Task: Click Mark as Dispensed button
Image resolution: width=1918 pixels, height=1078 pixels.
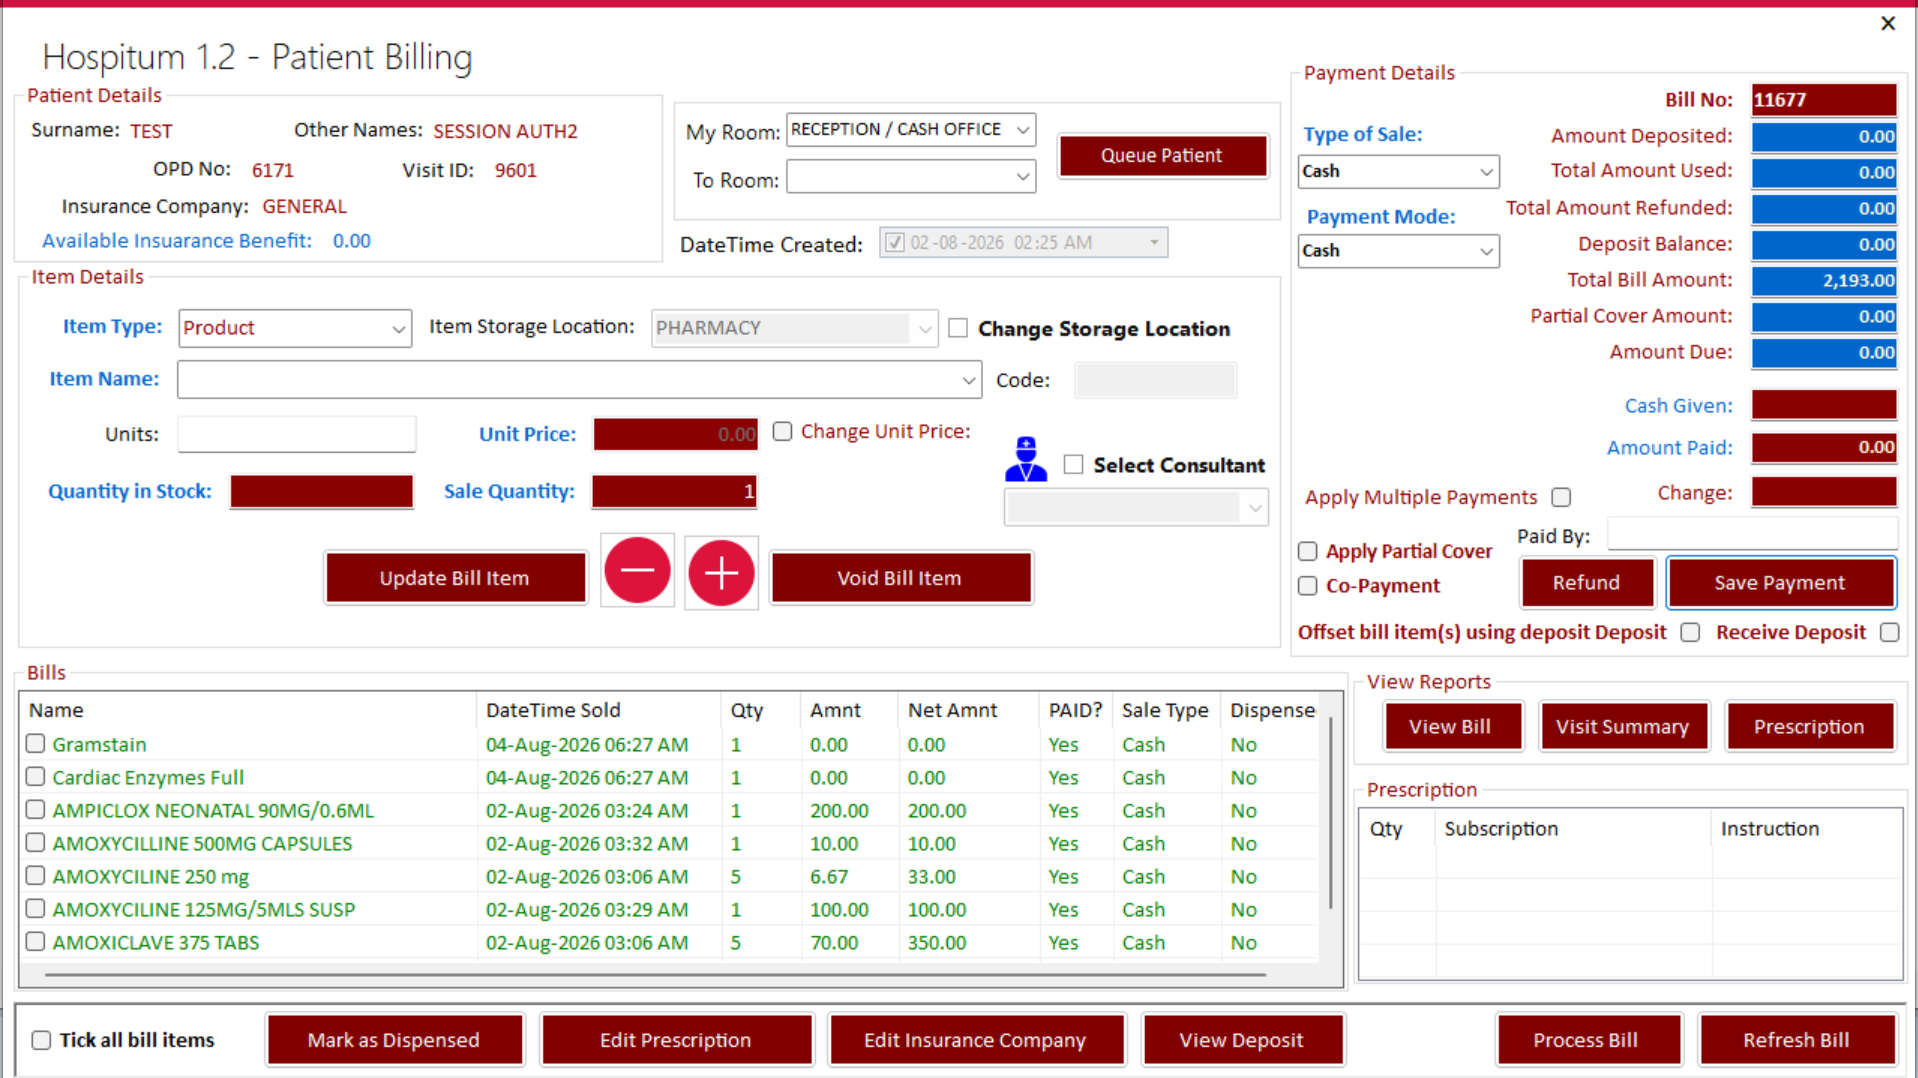Action: (x=394, y=1040)
